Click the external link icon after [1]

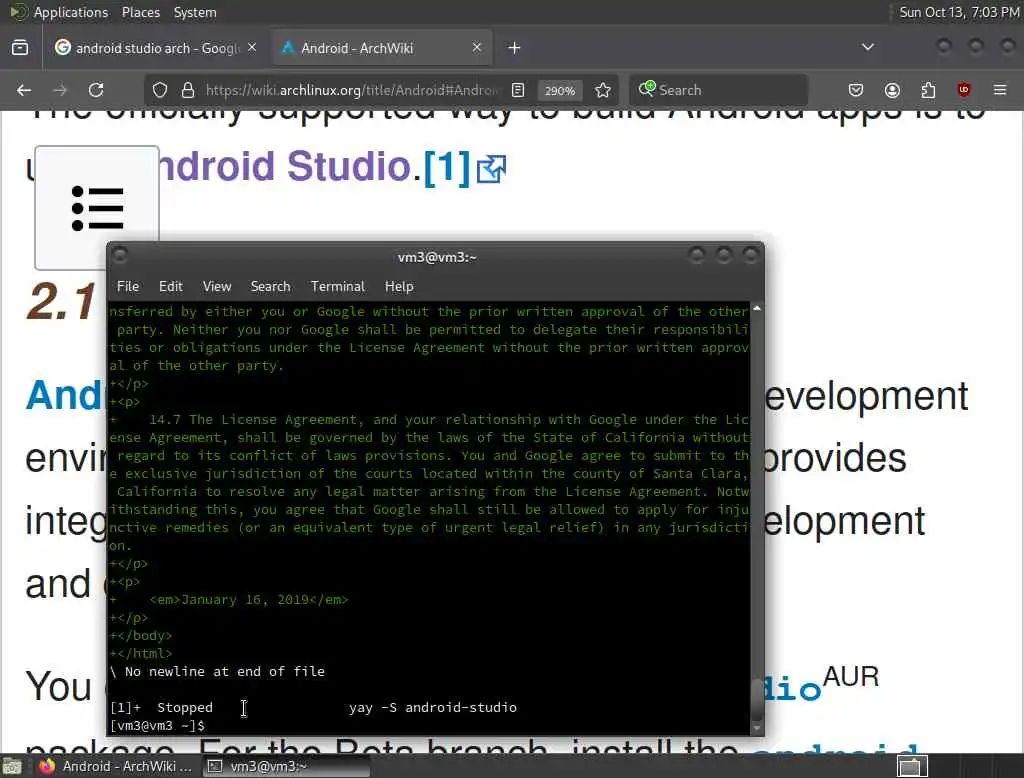tap(491, 169)
